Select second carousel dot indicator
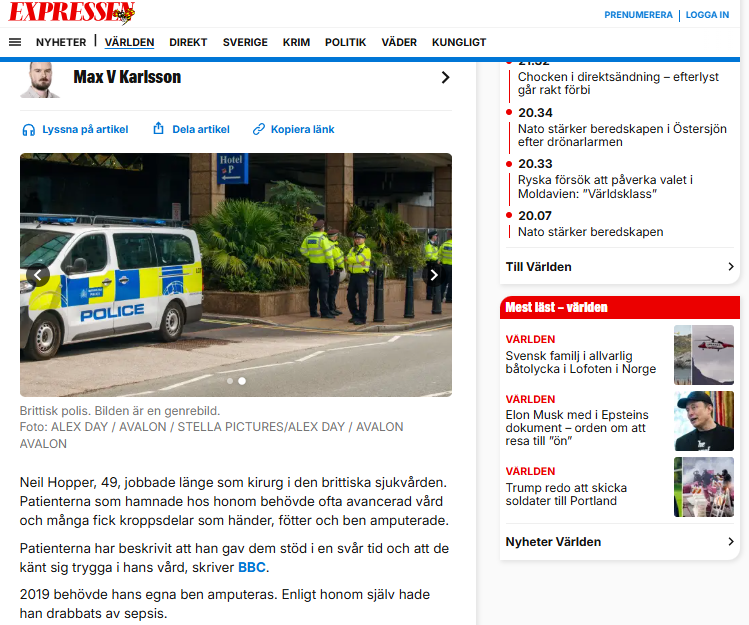The height and width of the screenshot is (625, 749). tap(242, 381)
